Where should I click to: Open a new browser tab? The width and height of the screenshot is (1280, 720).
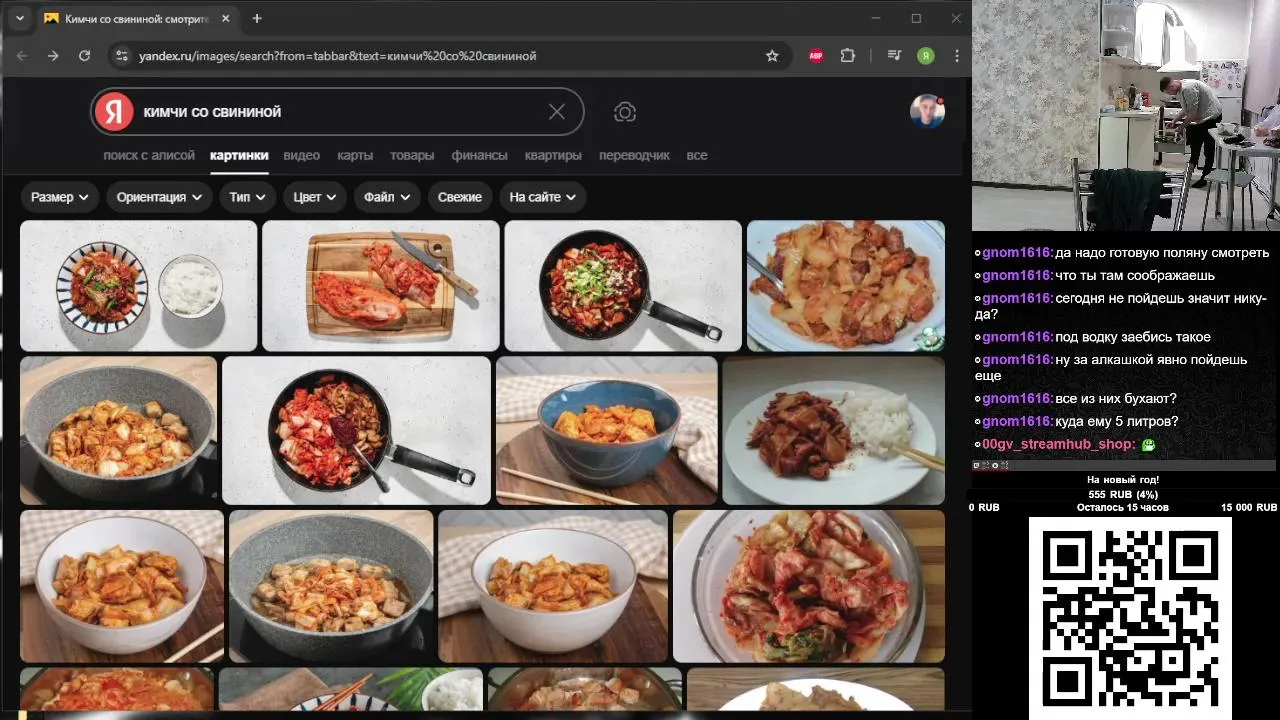(257, 18)
